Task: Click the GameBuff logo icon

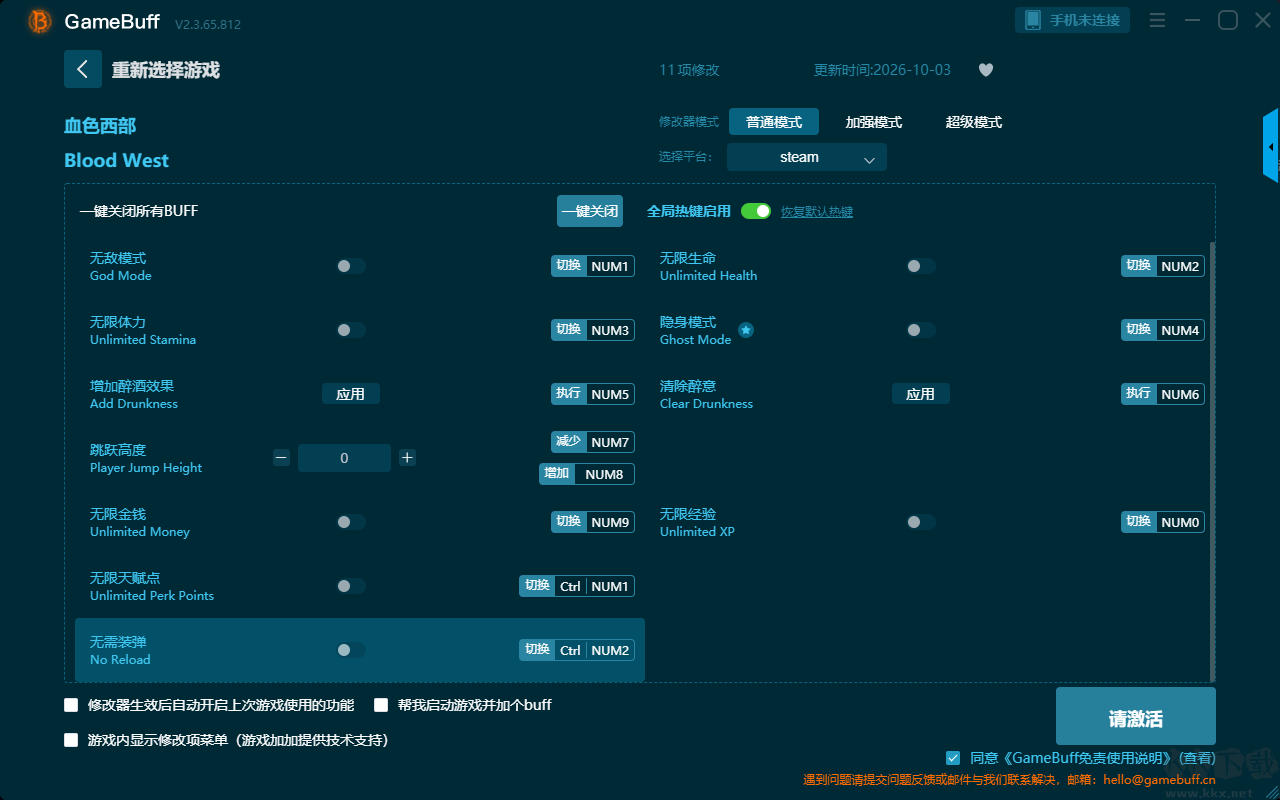Action: tap(40, 21)
